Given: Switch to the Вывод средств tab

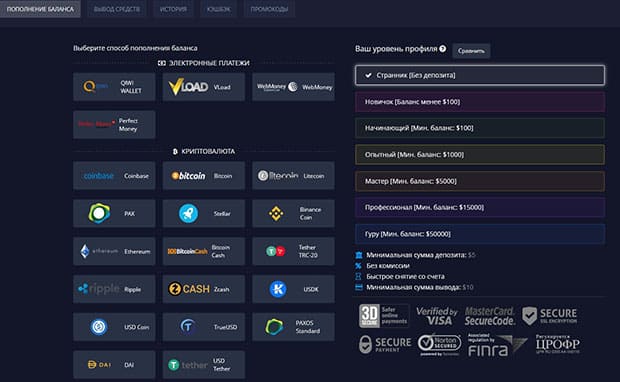Looking at the screenshot, I should [x=117, y=9].
